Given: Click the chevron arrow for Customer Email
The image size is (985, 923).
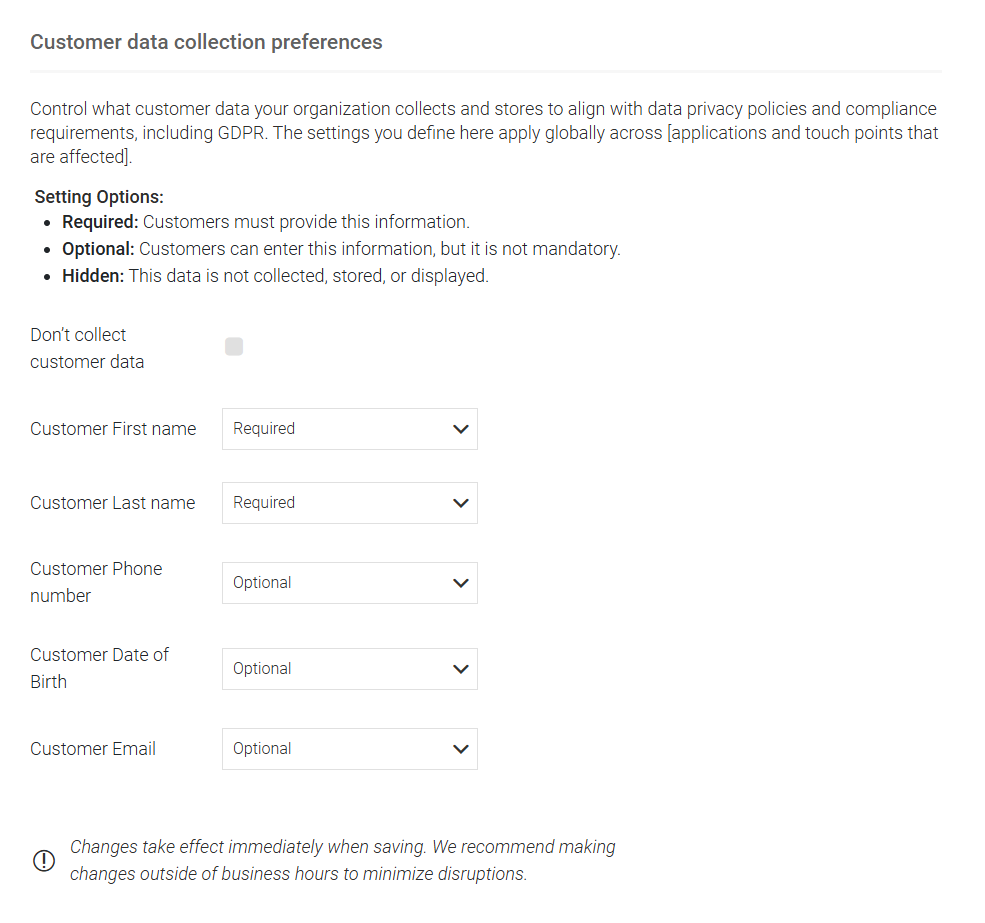Looking at the screenshot, I should (460, 749).
